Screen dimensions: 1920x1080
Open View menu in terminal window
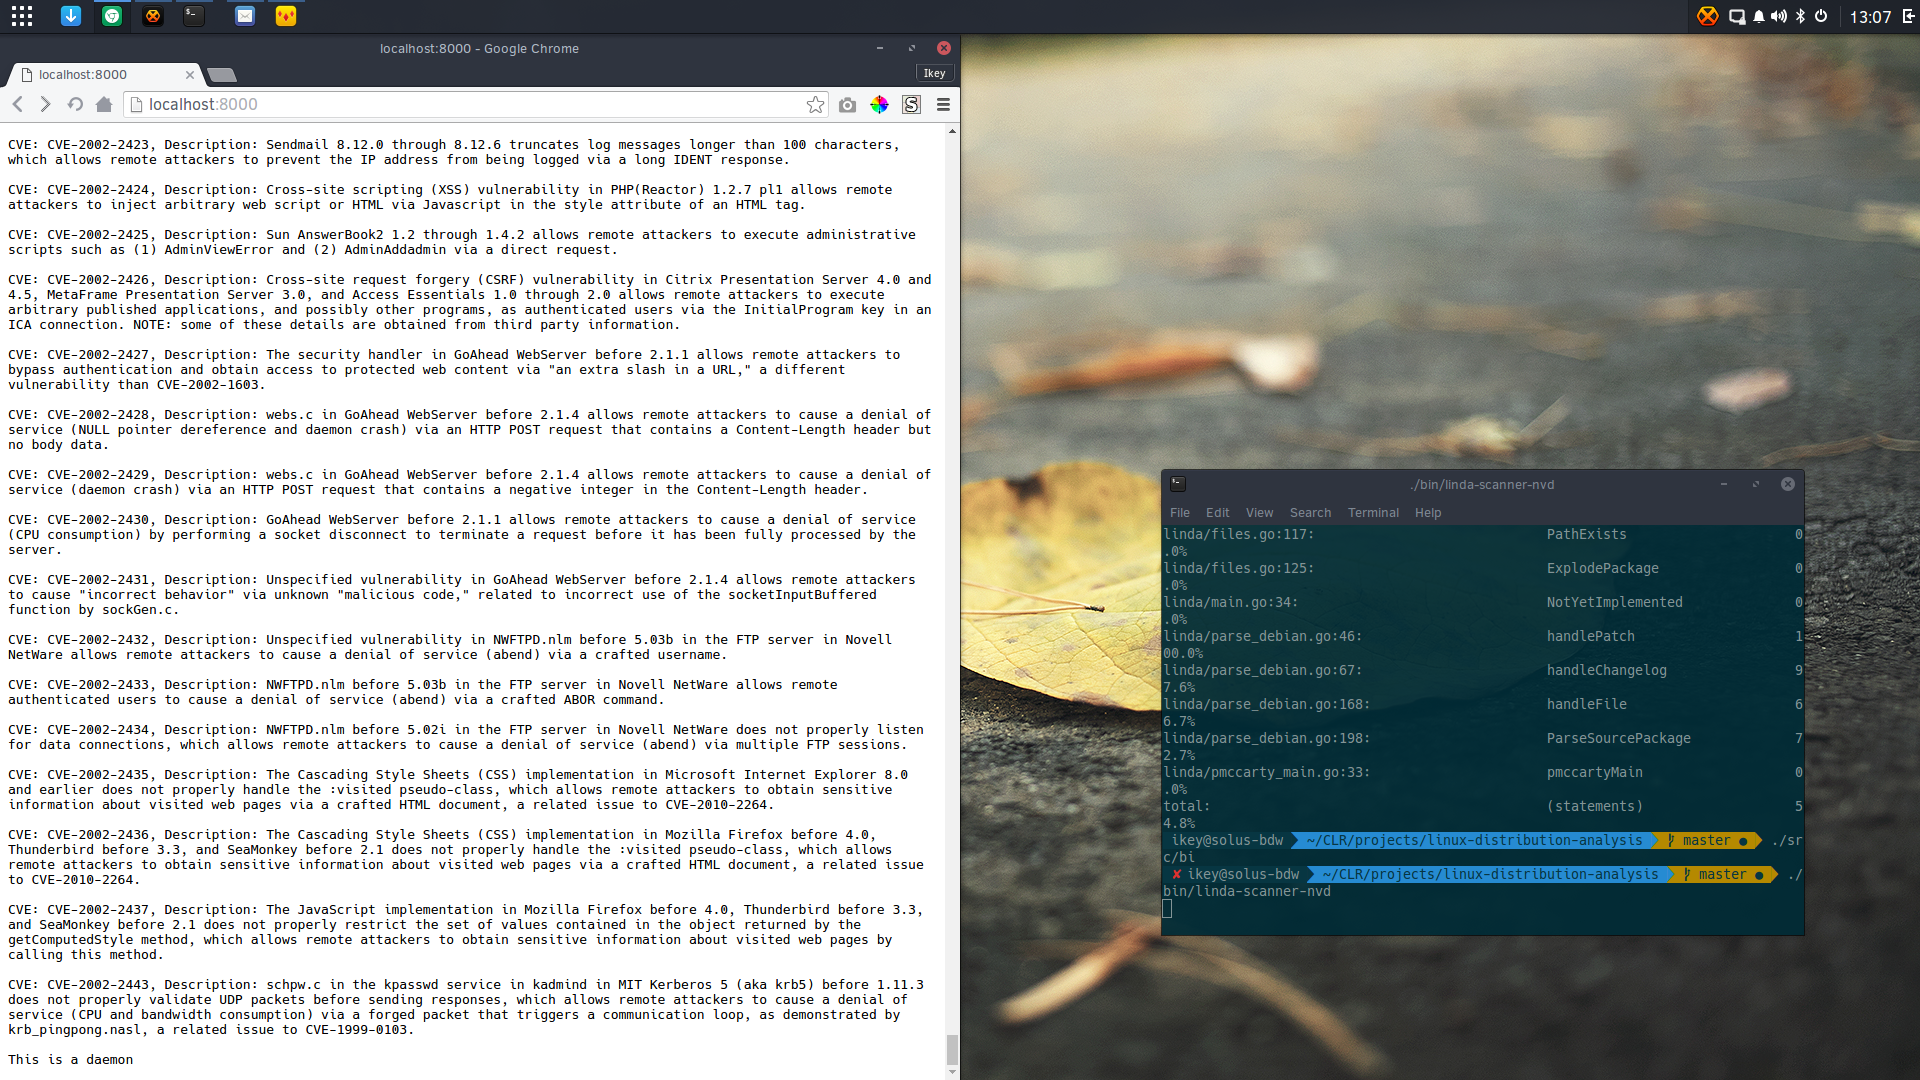(x=1259, y=513)
